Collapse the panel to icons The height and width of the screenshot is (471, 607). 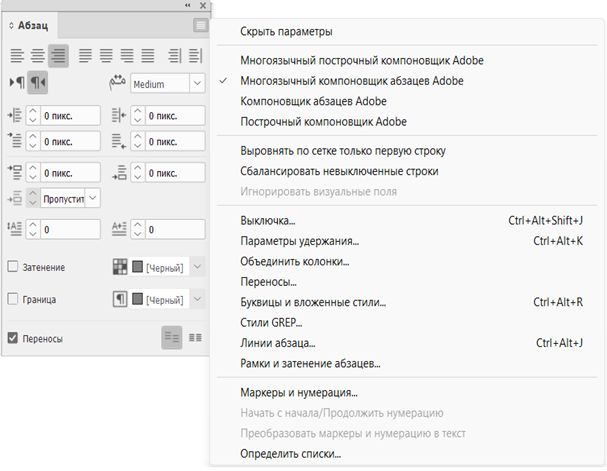coord(188,5)
